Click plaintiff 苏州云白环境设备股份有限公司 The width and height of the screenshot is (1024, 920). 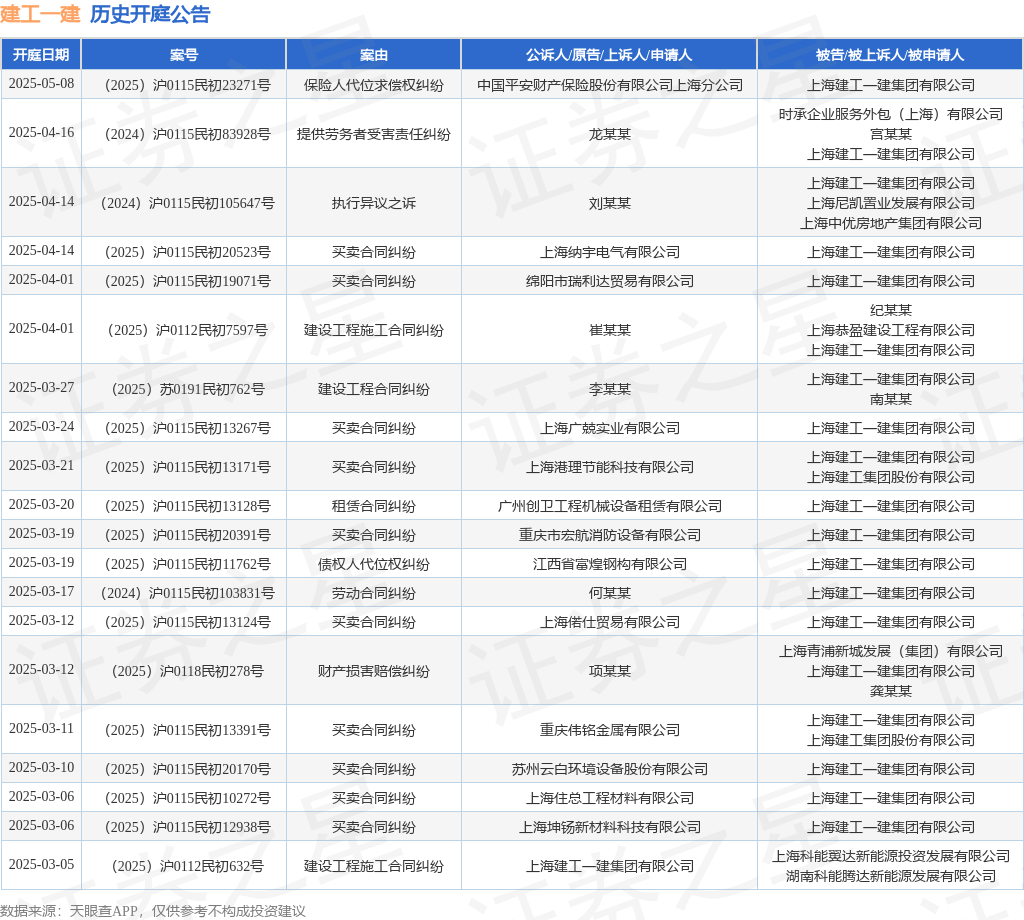pos(609,769)
